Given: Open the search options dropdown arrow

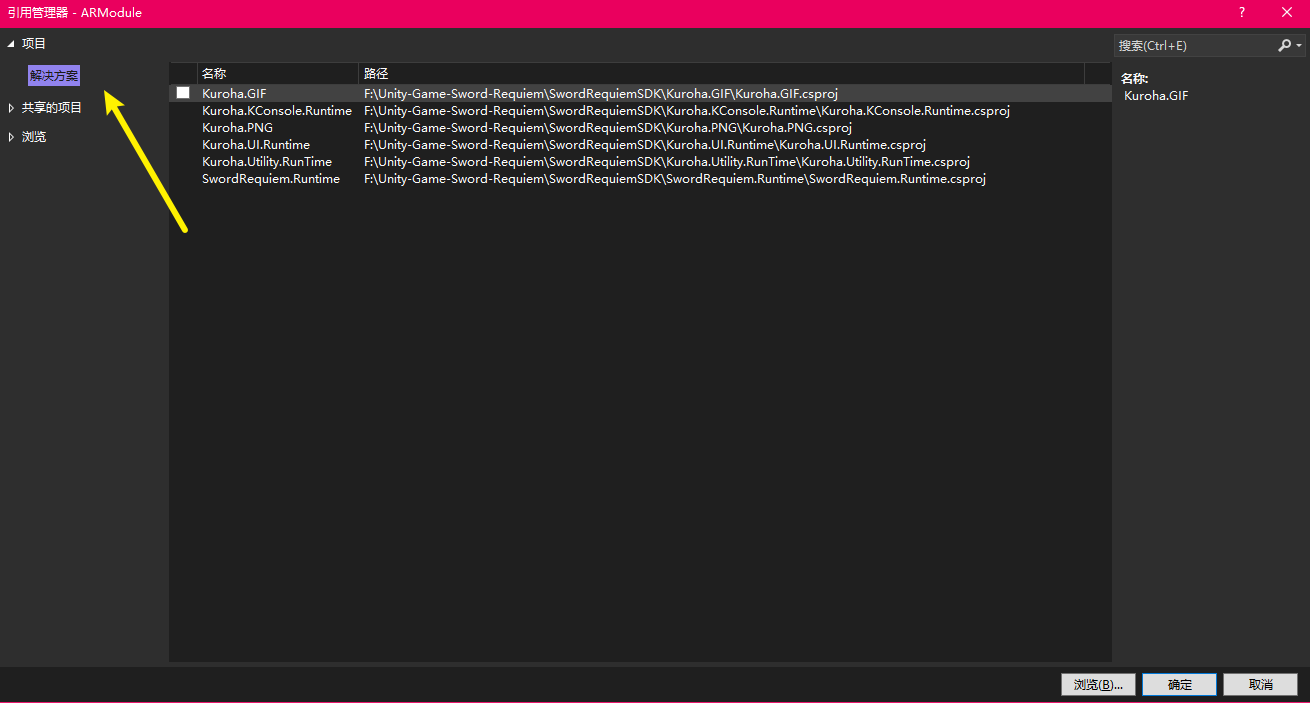Looking at the screenshot, I should click(1299, 46).
